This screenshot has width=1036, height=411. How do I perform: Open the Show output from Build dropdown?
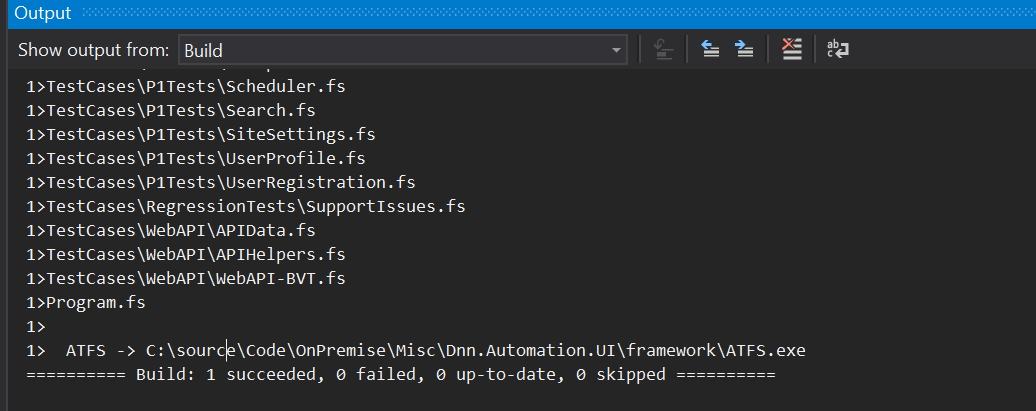pyautogui.click(x=402, y=50)
